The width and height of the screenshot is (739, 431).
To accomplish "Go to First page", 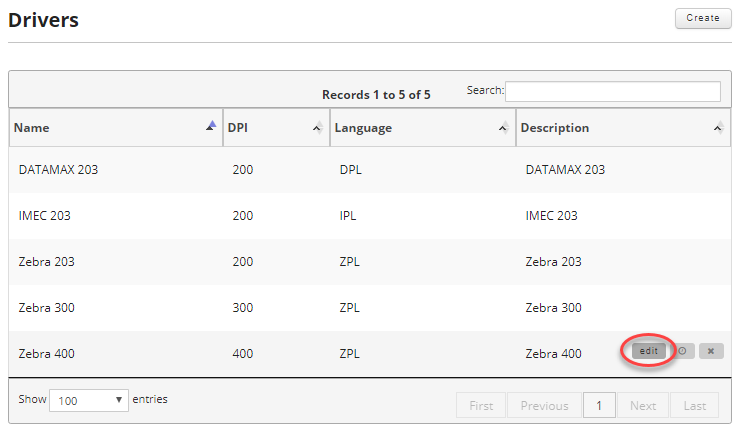I will click(x=481, y=405).
